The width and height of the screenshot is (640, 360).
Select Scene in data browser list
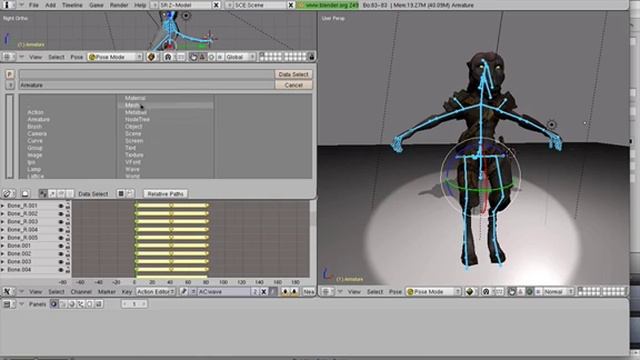[133, 133]
